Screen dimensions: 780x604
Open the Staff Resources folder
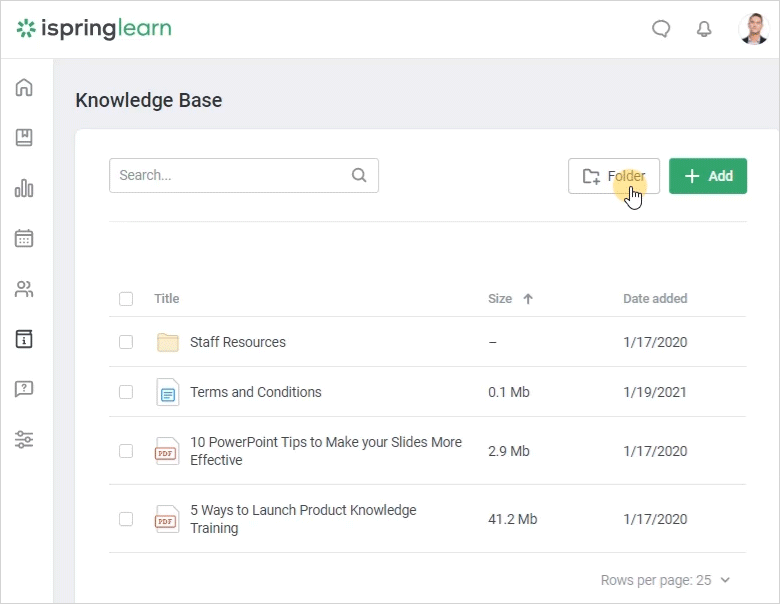[x=237, y=342]
